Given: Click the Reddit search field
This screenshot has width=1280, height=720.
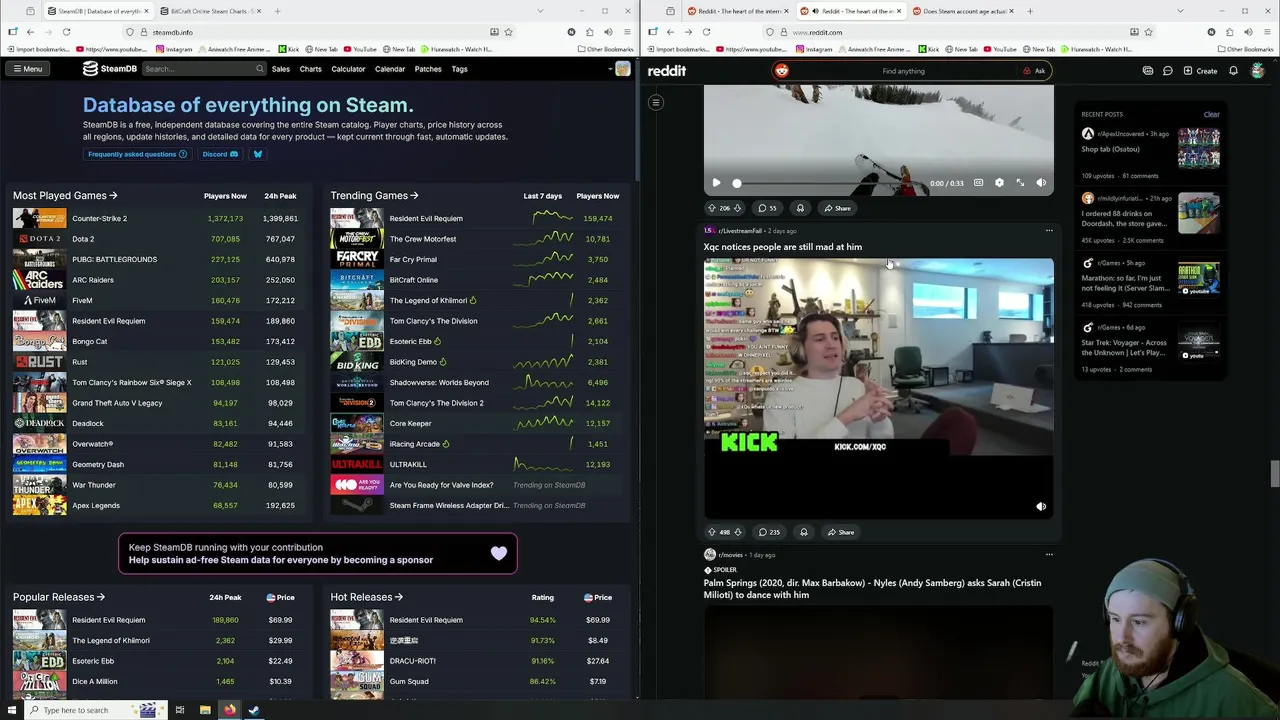Looking at the screenshot, I should point(903,71).
